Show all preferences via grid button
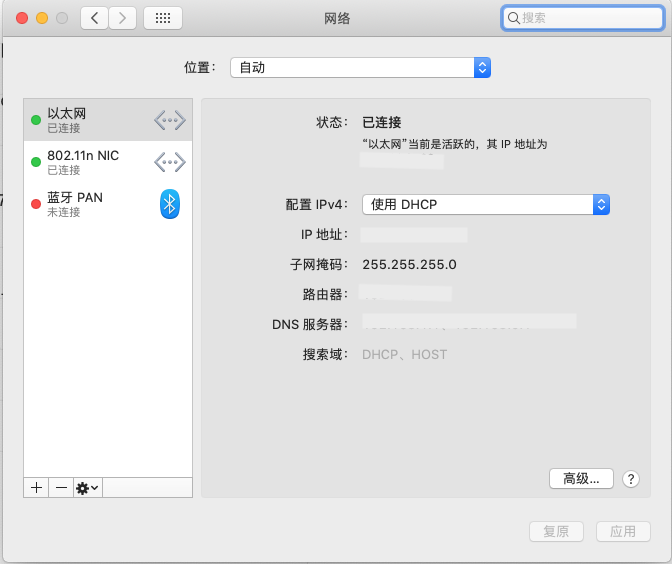 click(x=163, y=18)
